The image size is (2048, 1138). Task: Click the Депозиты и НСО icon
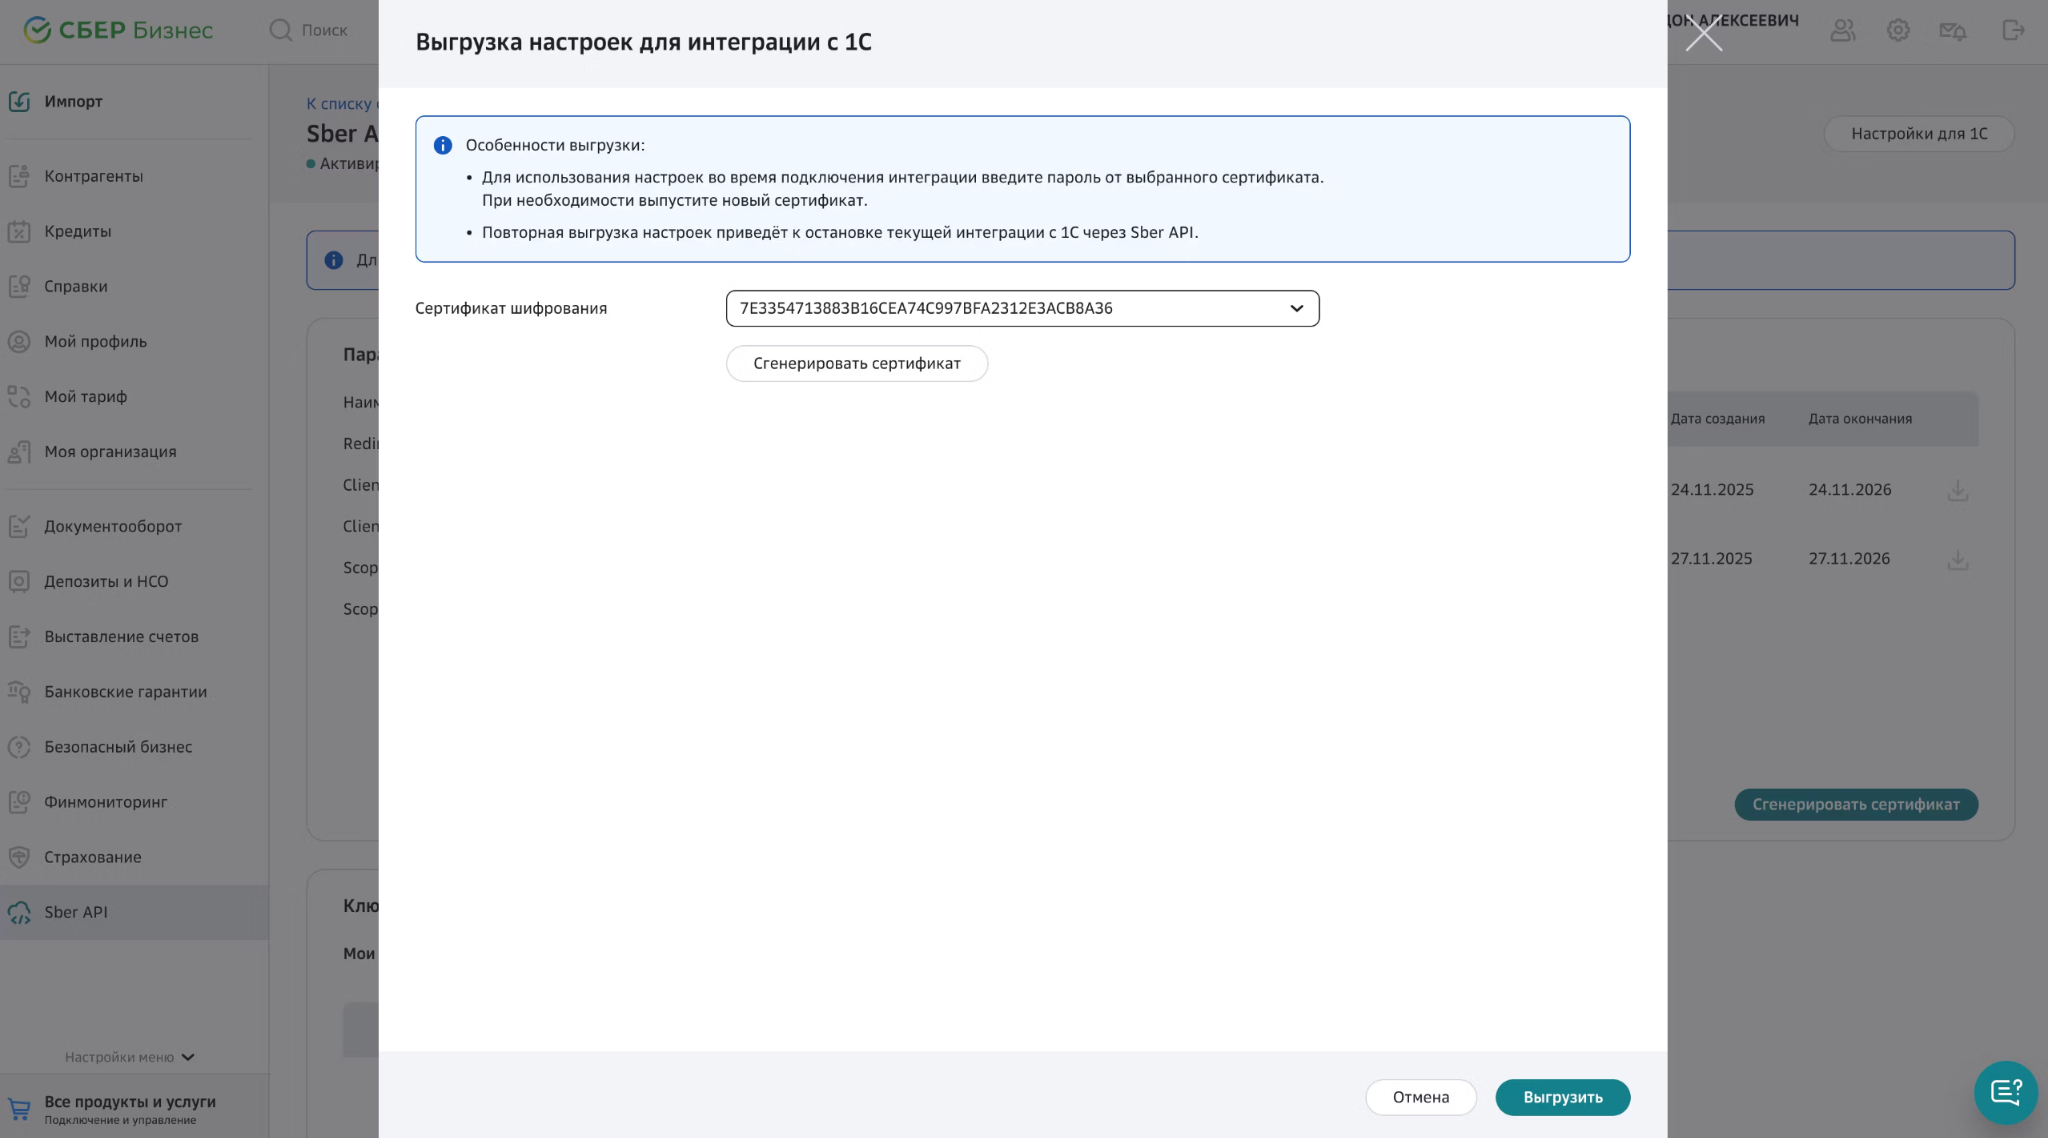coord(19,581)
